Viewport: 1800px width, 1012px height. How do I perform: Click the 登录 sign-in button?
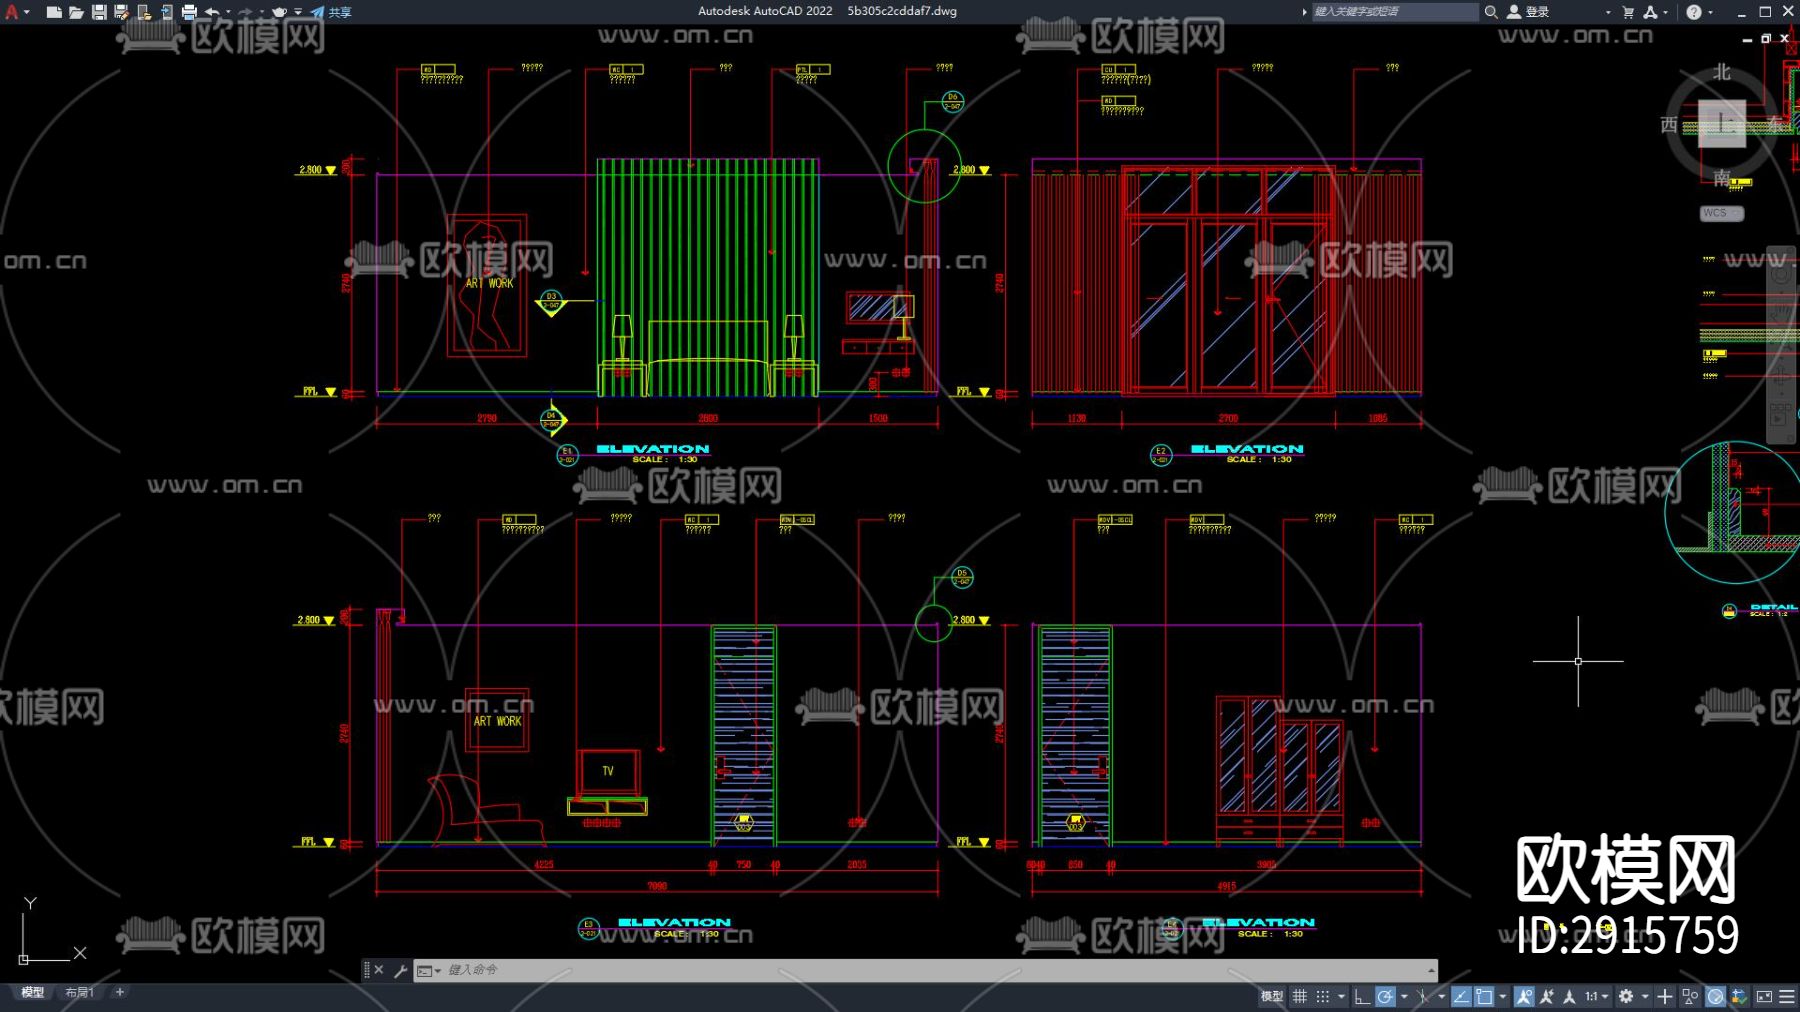click(1529, 12)
